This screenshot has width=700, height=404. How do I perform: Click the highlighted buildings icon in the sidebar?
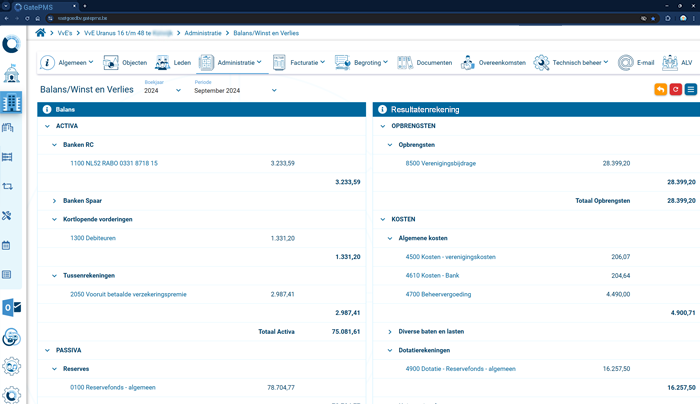(x=11, y=102)
